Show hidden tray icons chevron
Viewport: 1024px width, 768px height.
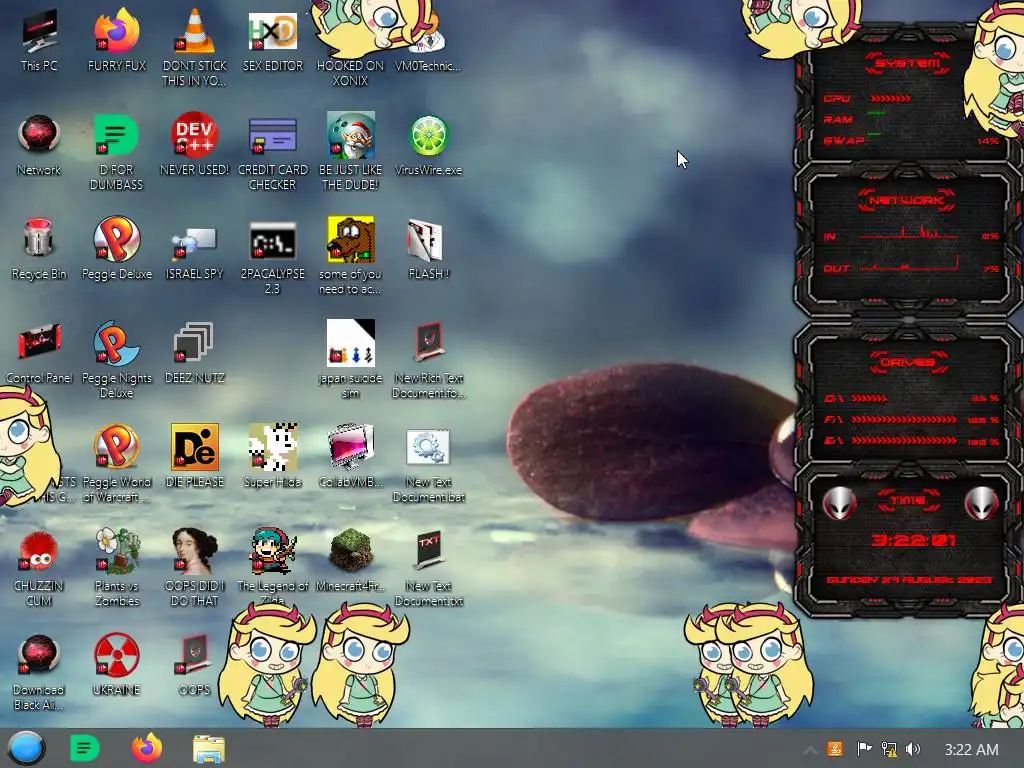click(x=809, y=750)
